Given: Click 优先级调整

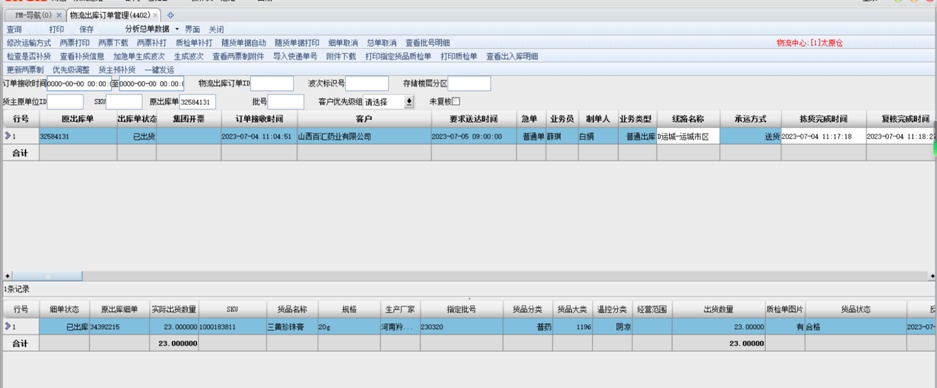Looking at the screenshot, I should pos(71,70).
